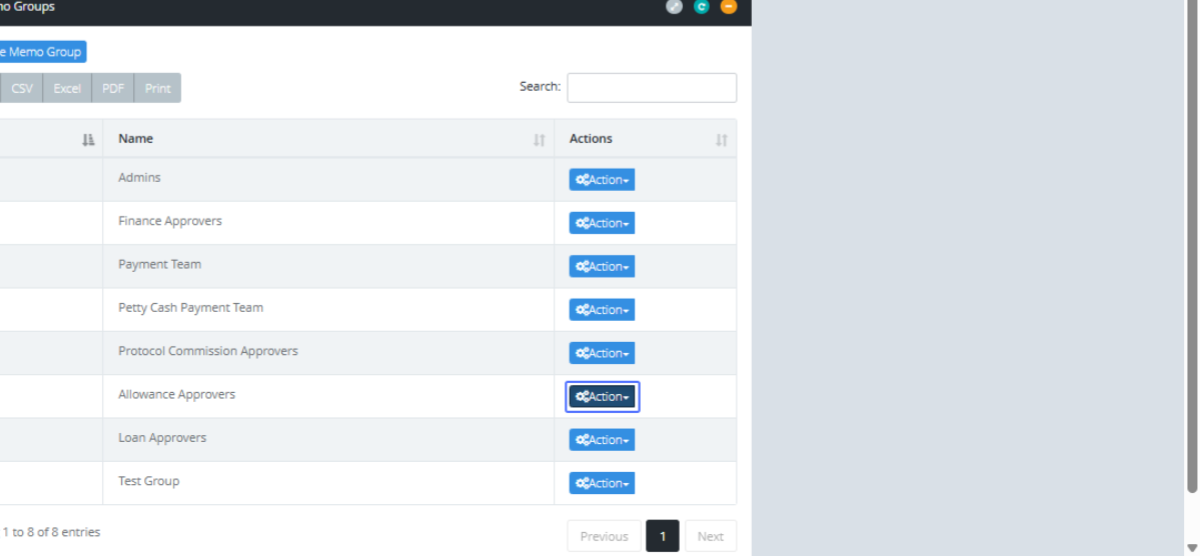This screenshot has height=556, width=1200.
Task: Expand Action menu for Test Group
Action: [602, 483]
